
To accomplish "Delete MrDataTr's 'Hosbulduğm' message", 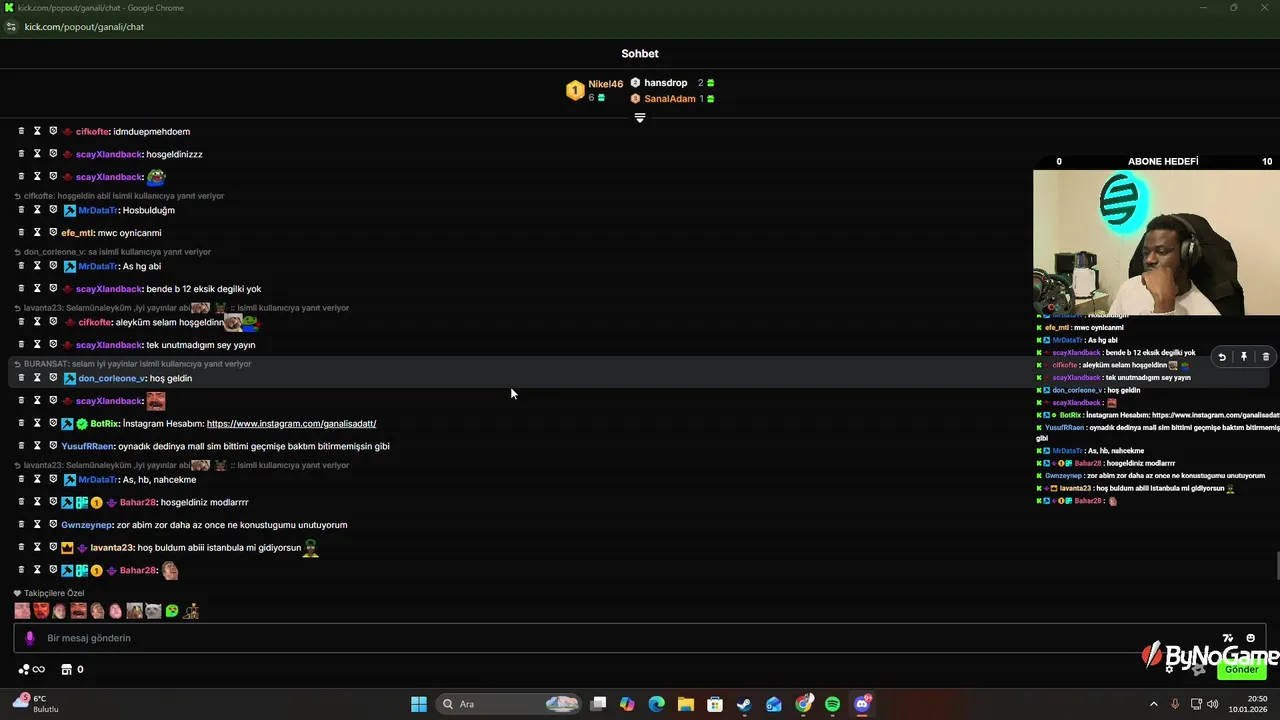I will (x=21, y=210).
